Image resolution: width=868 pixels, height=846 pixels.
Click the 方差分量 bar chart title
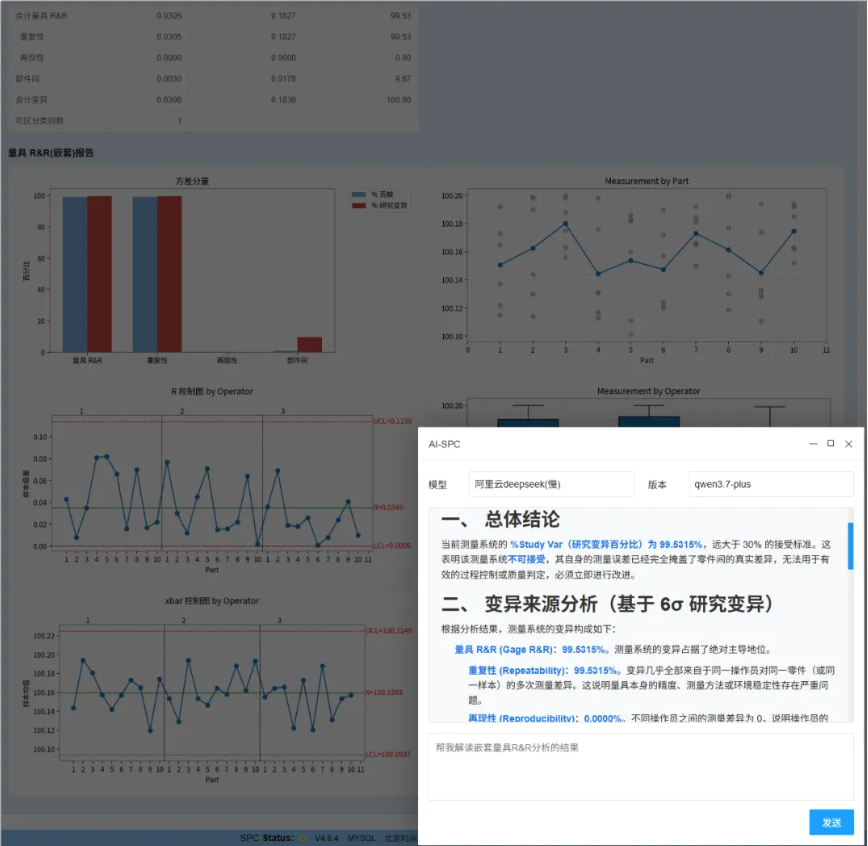click(x=192, y=181)
